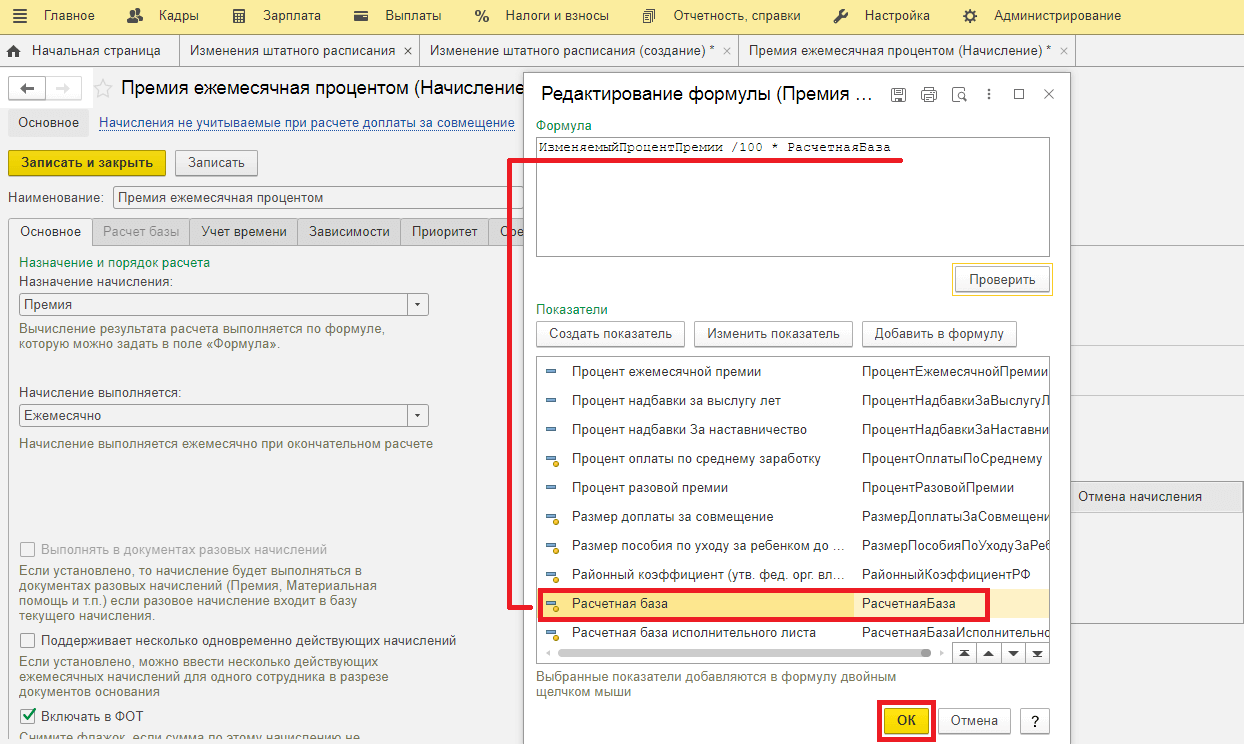The height and width of the screenshot is (744, 1244).
Task: Uncheck the "Включать в ФОТ" checkbox
Action: 28,716
